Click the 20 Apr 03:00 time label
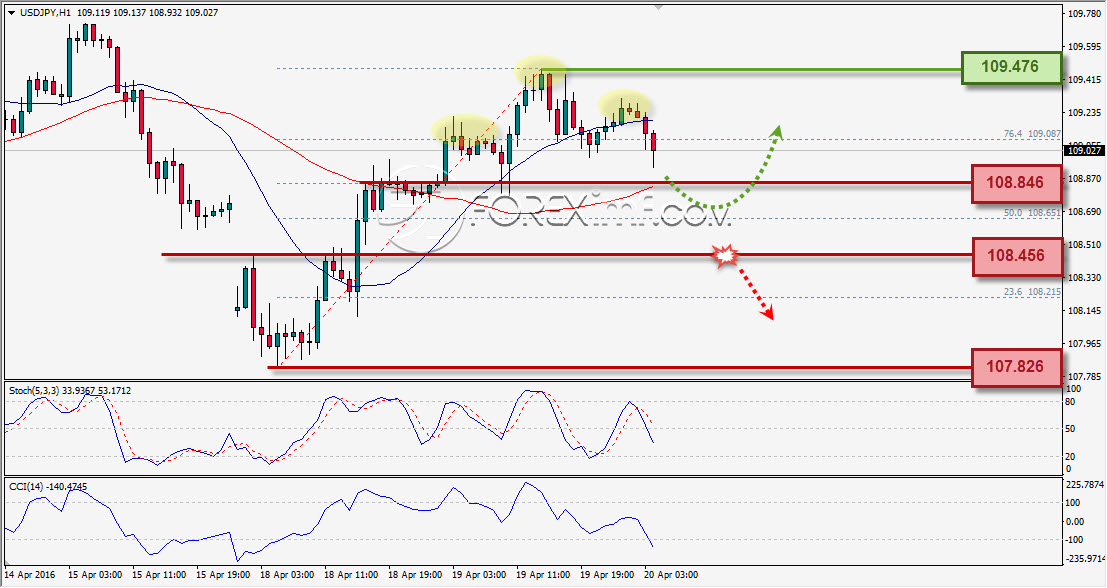 coord(671,575)
